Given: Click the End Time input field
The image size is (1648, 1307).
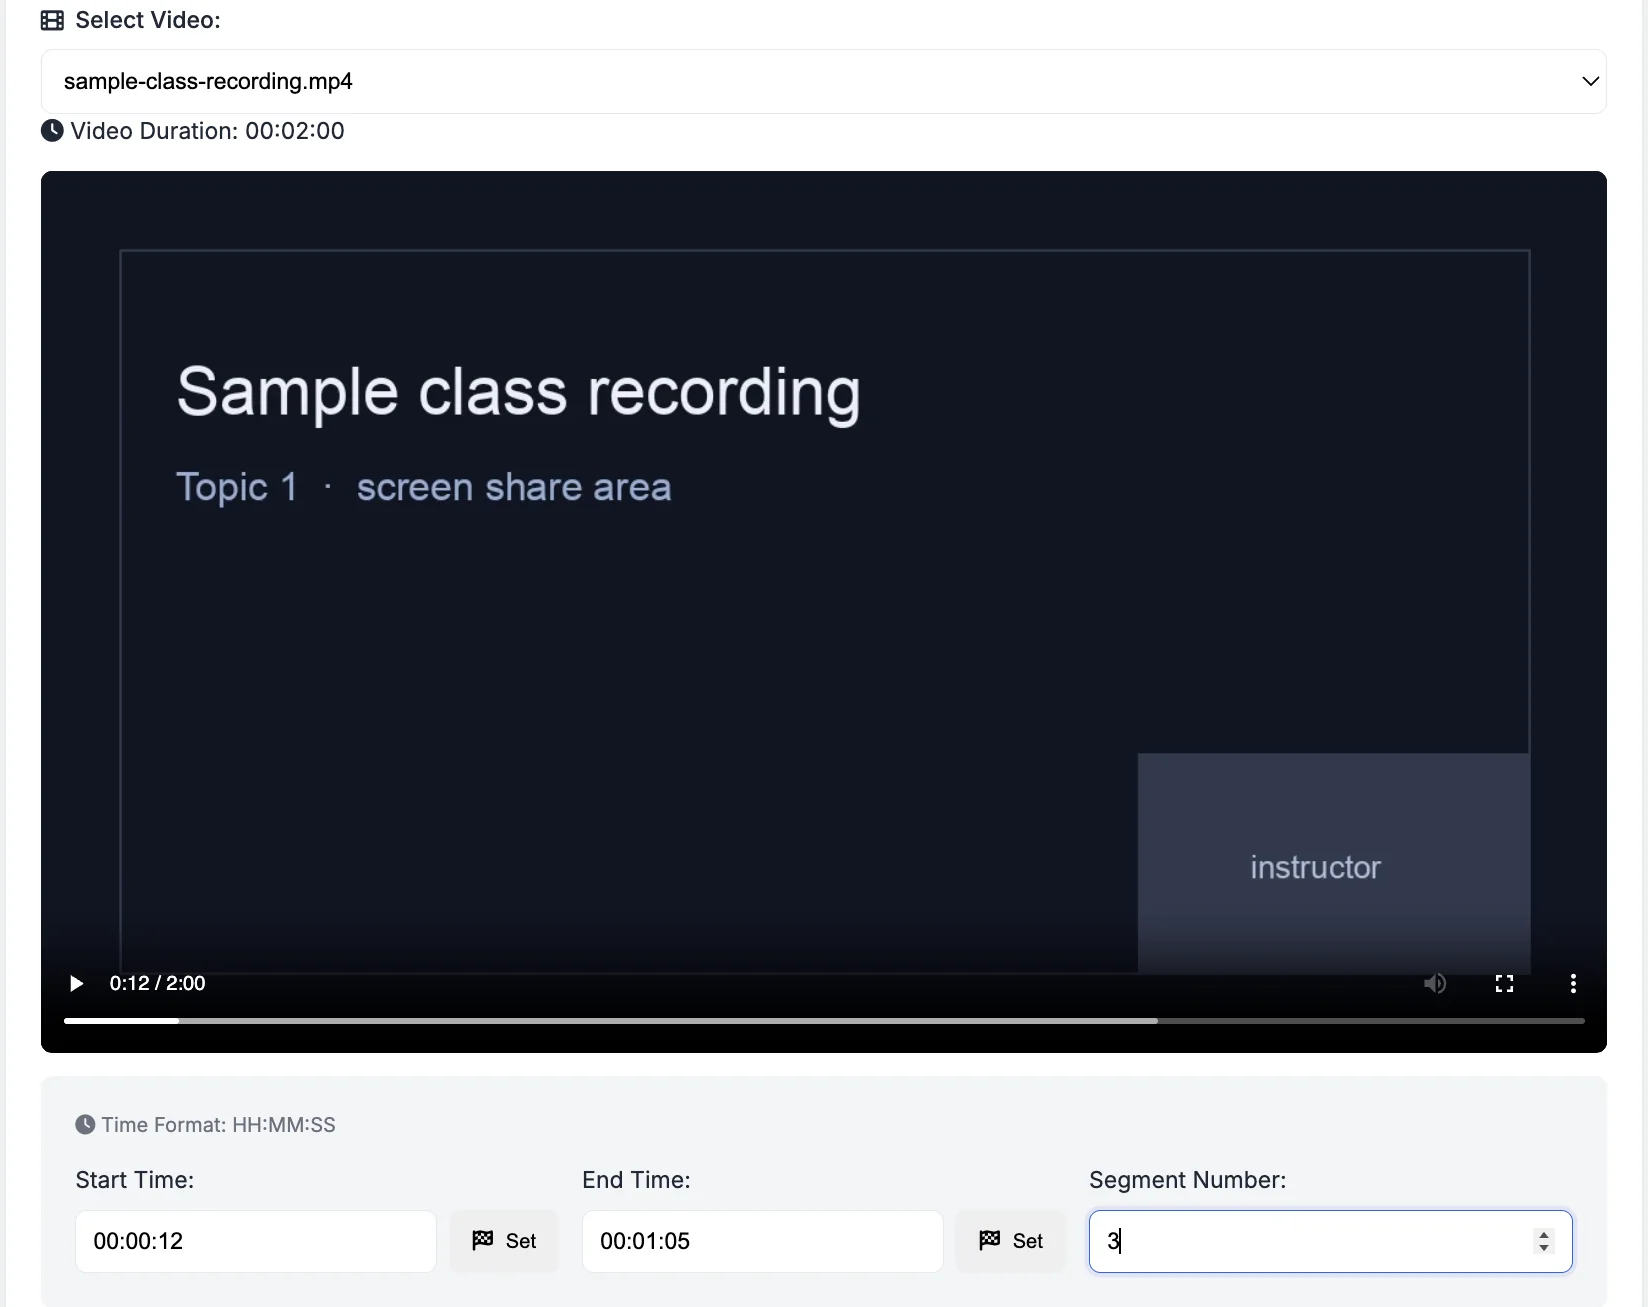Looking at the screenshot, I should pos(762,1241).
